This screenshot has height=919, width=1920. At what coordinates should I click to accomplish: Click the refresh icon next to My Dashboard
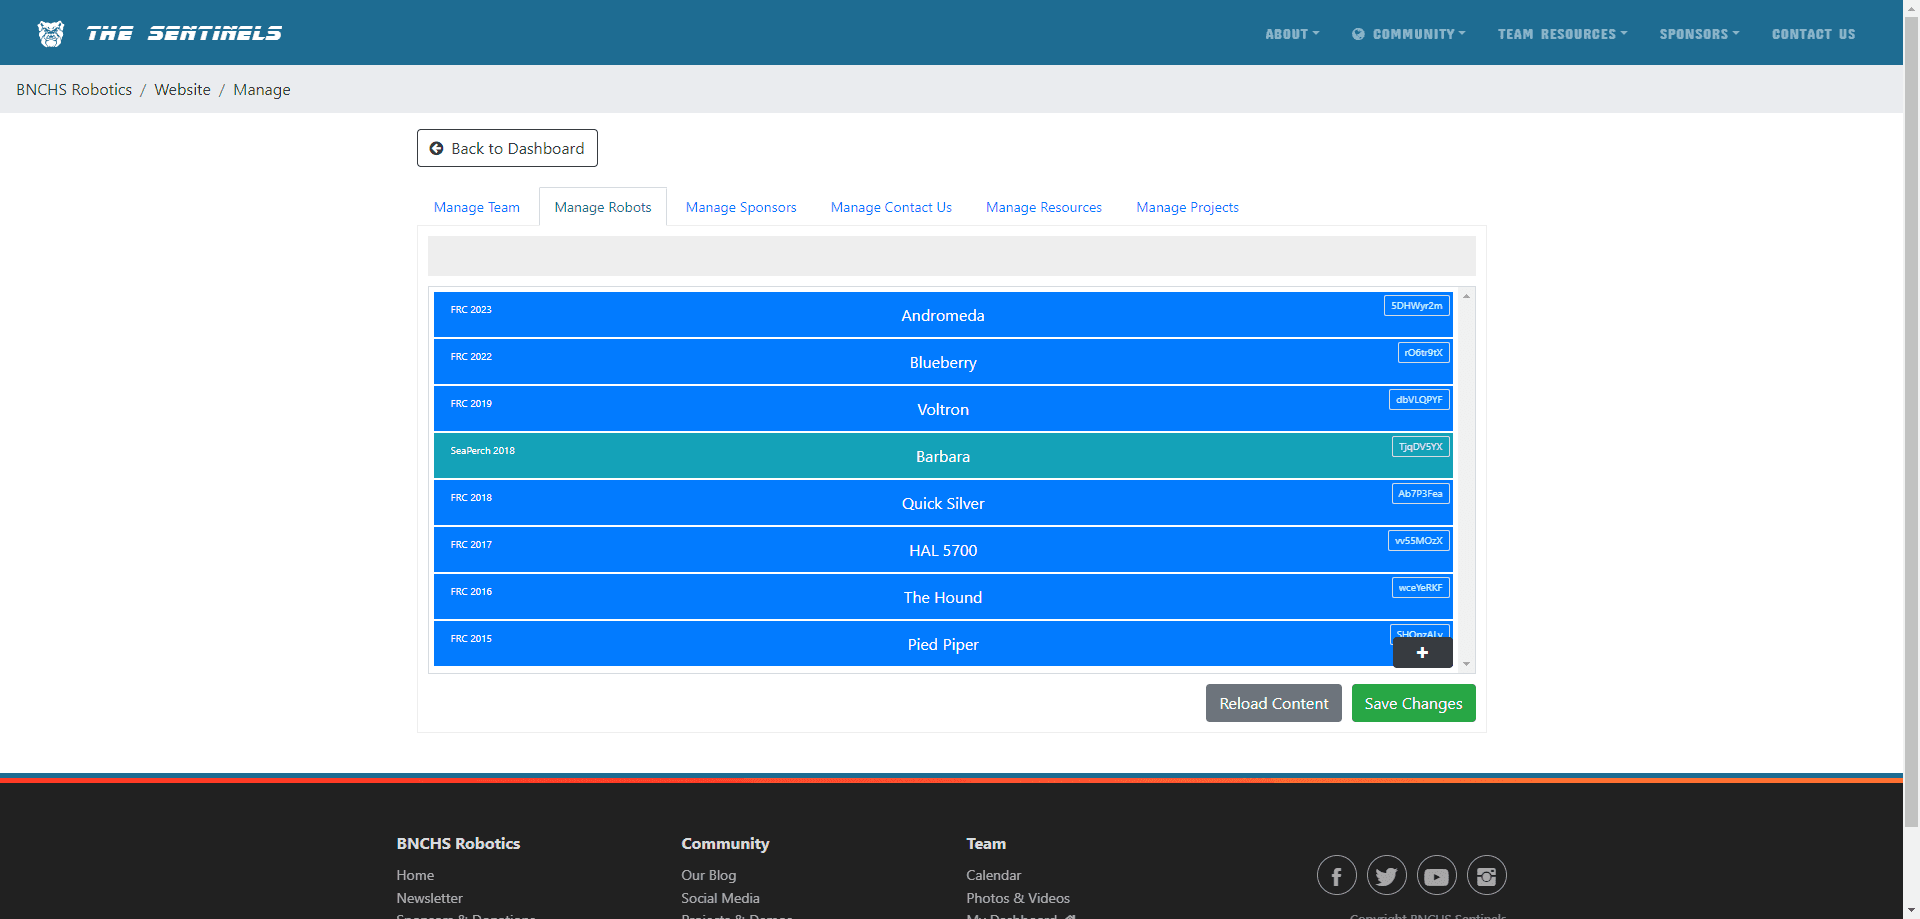pos(1072,916)
